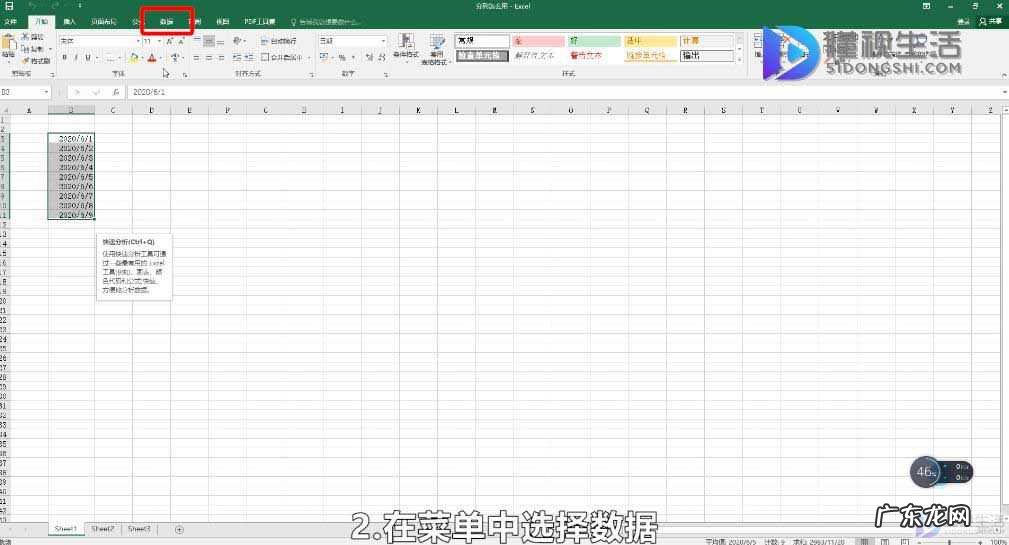The height and width of the screenshot is (545, 1009).
Task: Switch to Sheet3 tab
Action: [139, 529]
